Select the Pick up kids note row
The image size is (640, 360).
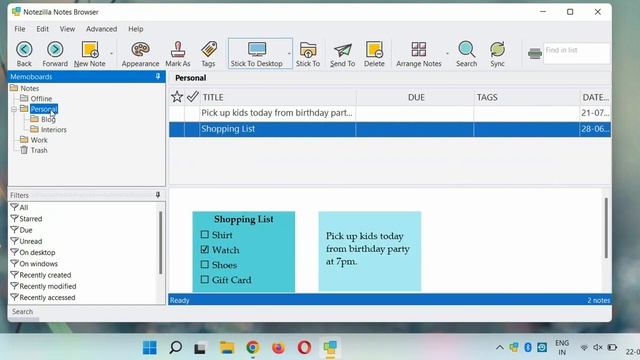[x=390, y=113]
